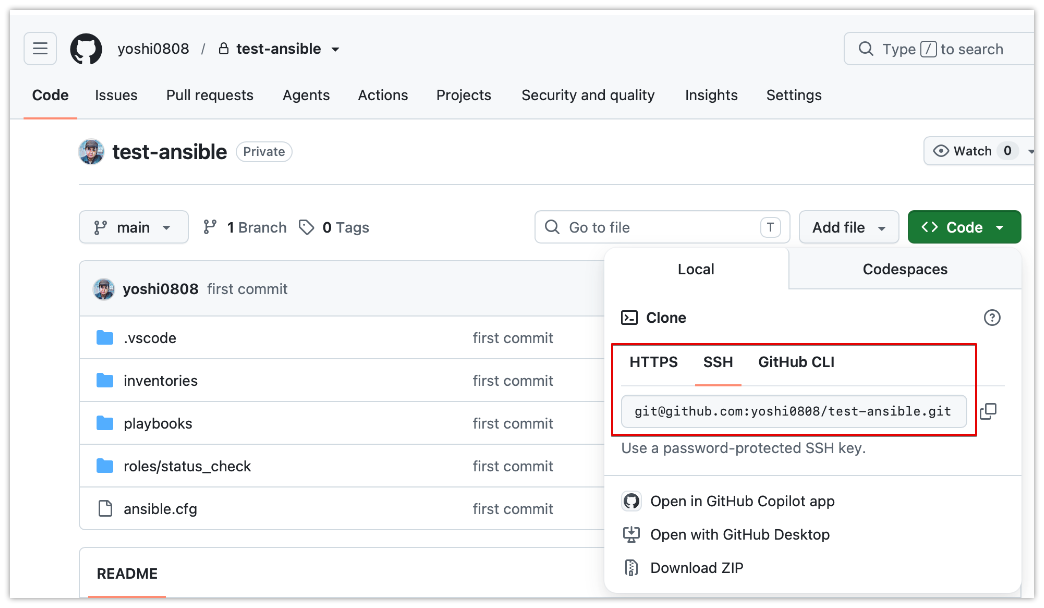Viewport: 1044px width, 608px height.
Task: Click the clone help question mark icon
Action: coord(992,318)
